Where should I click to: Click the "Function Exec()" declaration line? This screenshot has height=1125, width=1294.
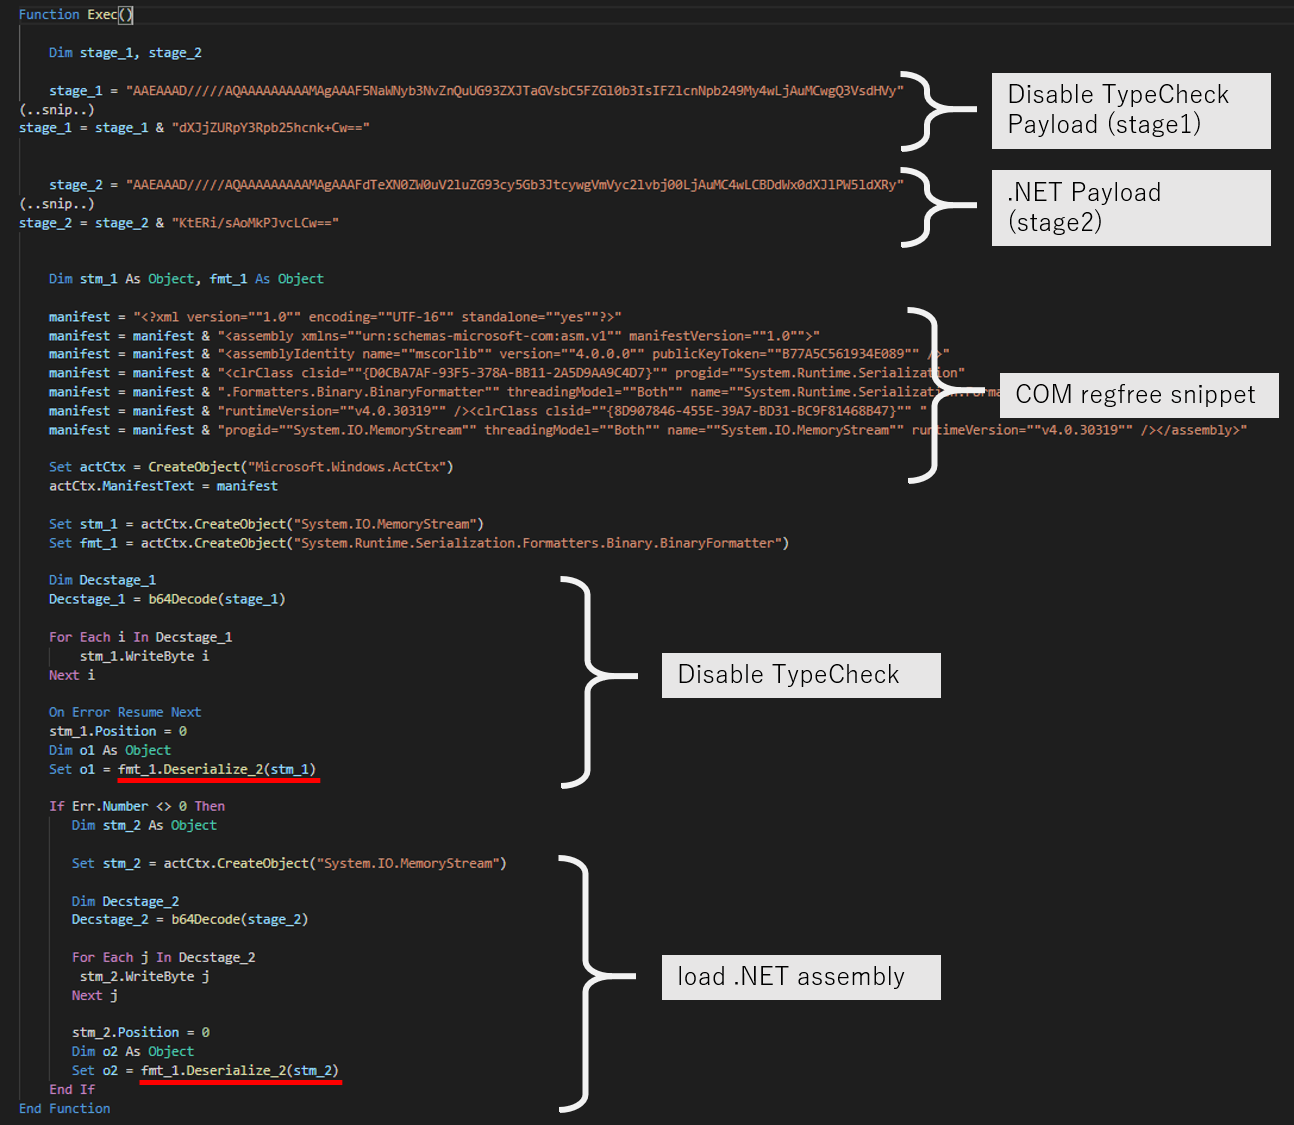pyautogui.click(x=76, y=15)
